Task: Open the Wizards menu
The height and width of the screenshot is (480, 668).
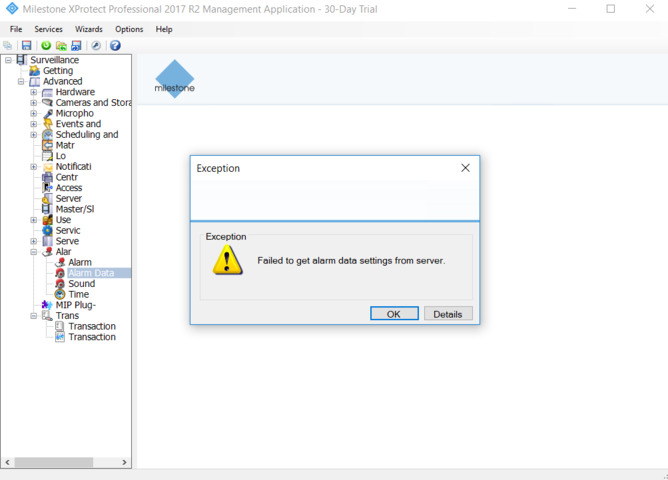Action: coord(89,29)
